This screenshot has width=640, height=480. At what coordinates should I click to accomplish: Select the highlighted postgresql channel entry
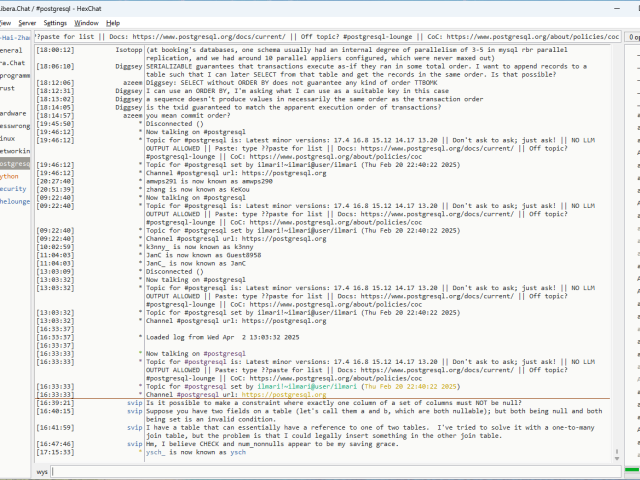(14, 163)
